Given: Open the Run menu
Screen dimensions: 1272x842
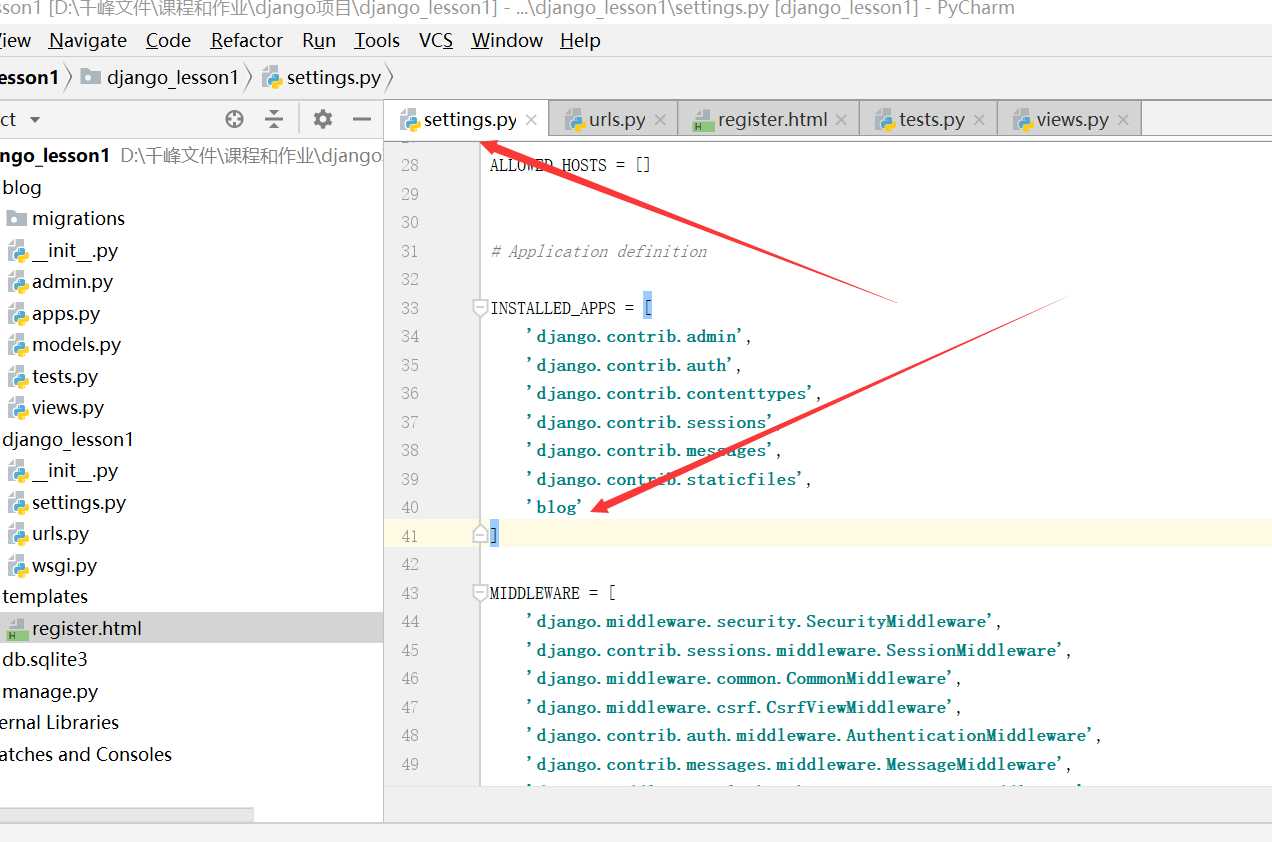Looking at the screenshot, I should coord(319,40).
